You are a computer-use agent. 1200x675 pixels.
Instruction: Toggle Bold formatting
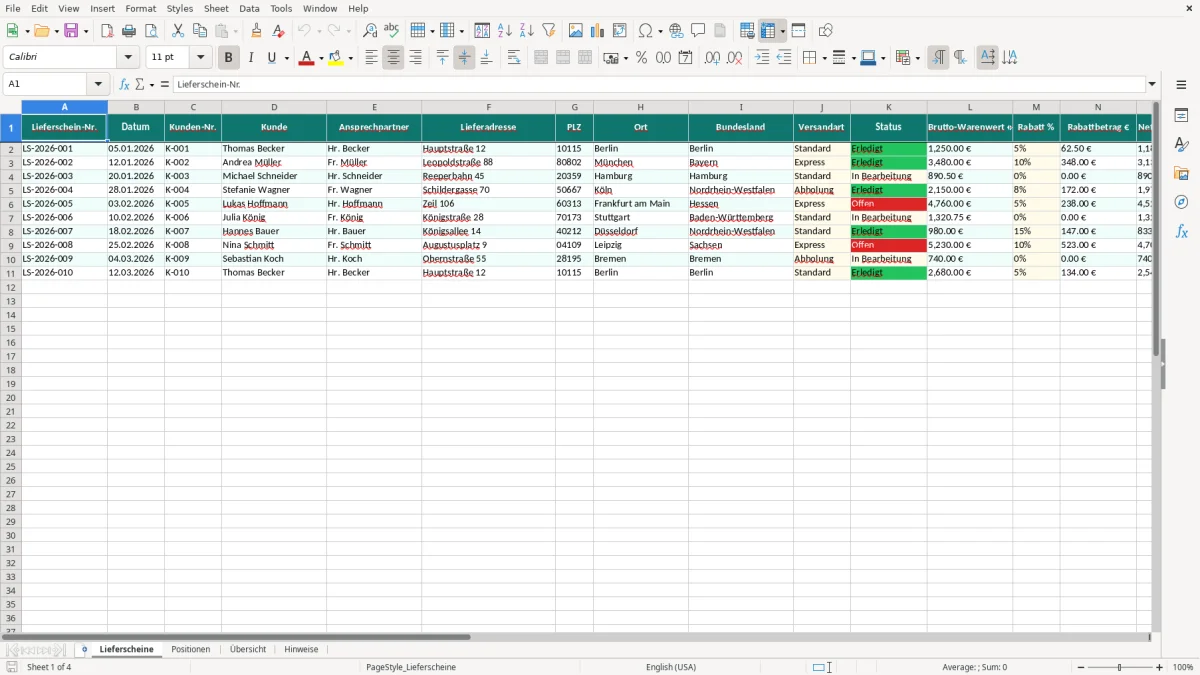229,58
